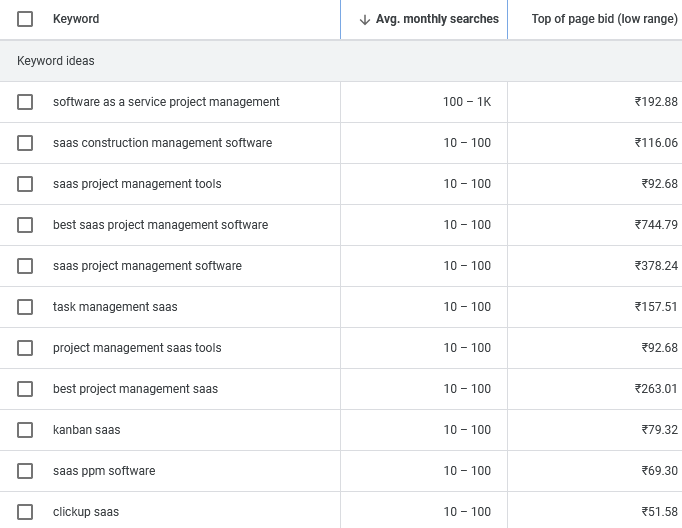682x528 pixels.
Task: Click the ₹51.58 bid for clickup saas
Action: (x=659, y=512)
